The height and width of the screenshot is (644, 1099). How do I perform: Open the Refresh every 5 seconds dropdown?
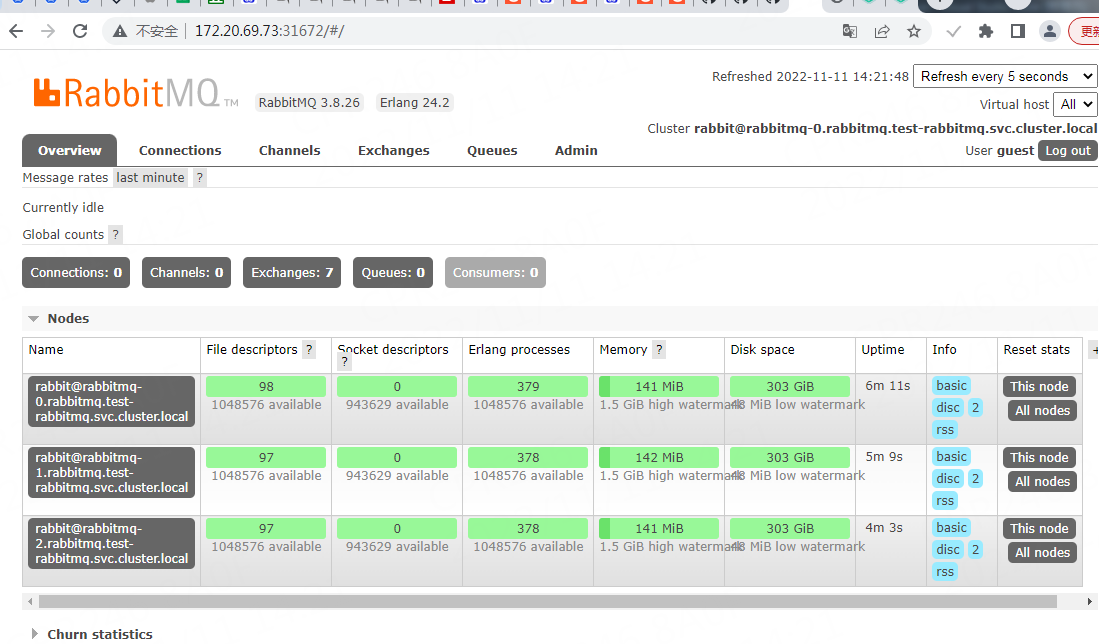(1004, 76)
